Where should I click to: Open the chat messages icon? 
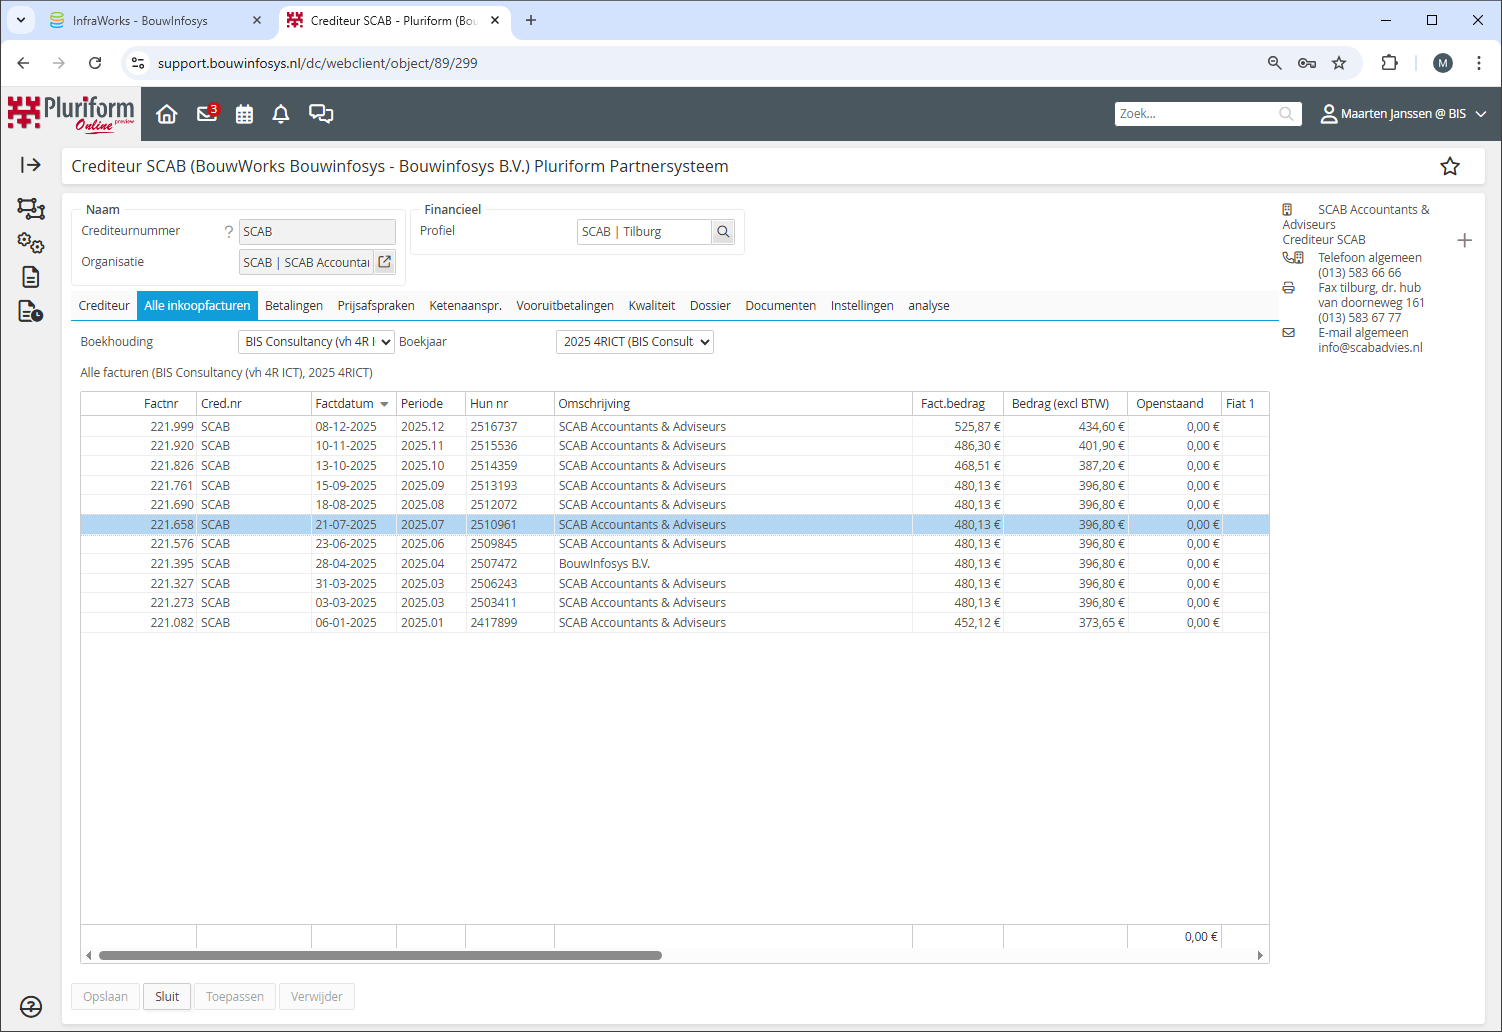(x=321, y=114)
